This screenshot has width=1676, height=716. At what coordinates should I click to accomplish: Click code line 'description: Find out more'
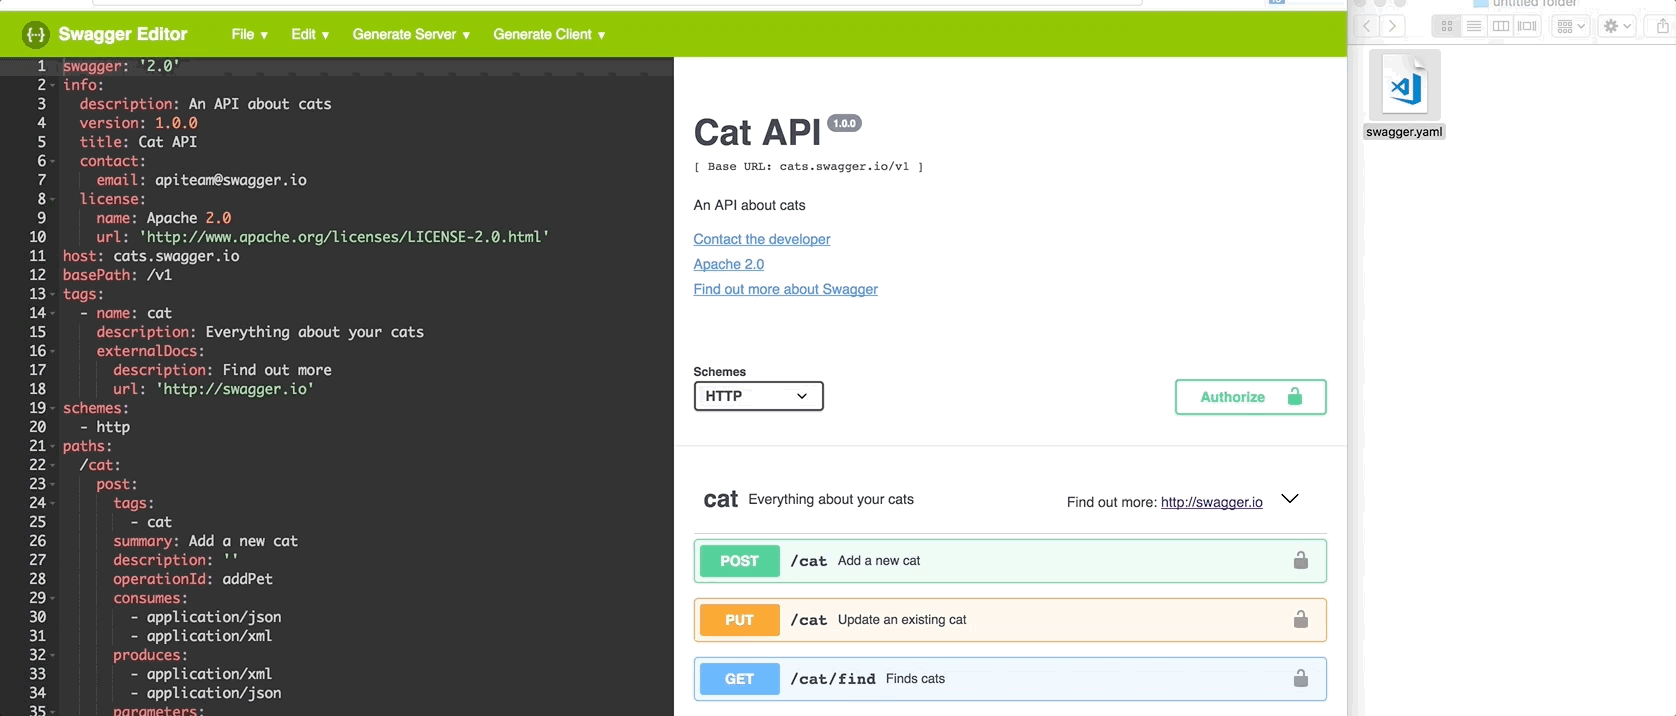point(222,370)
